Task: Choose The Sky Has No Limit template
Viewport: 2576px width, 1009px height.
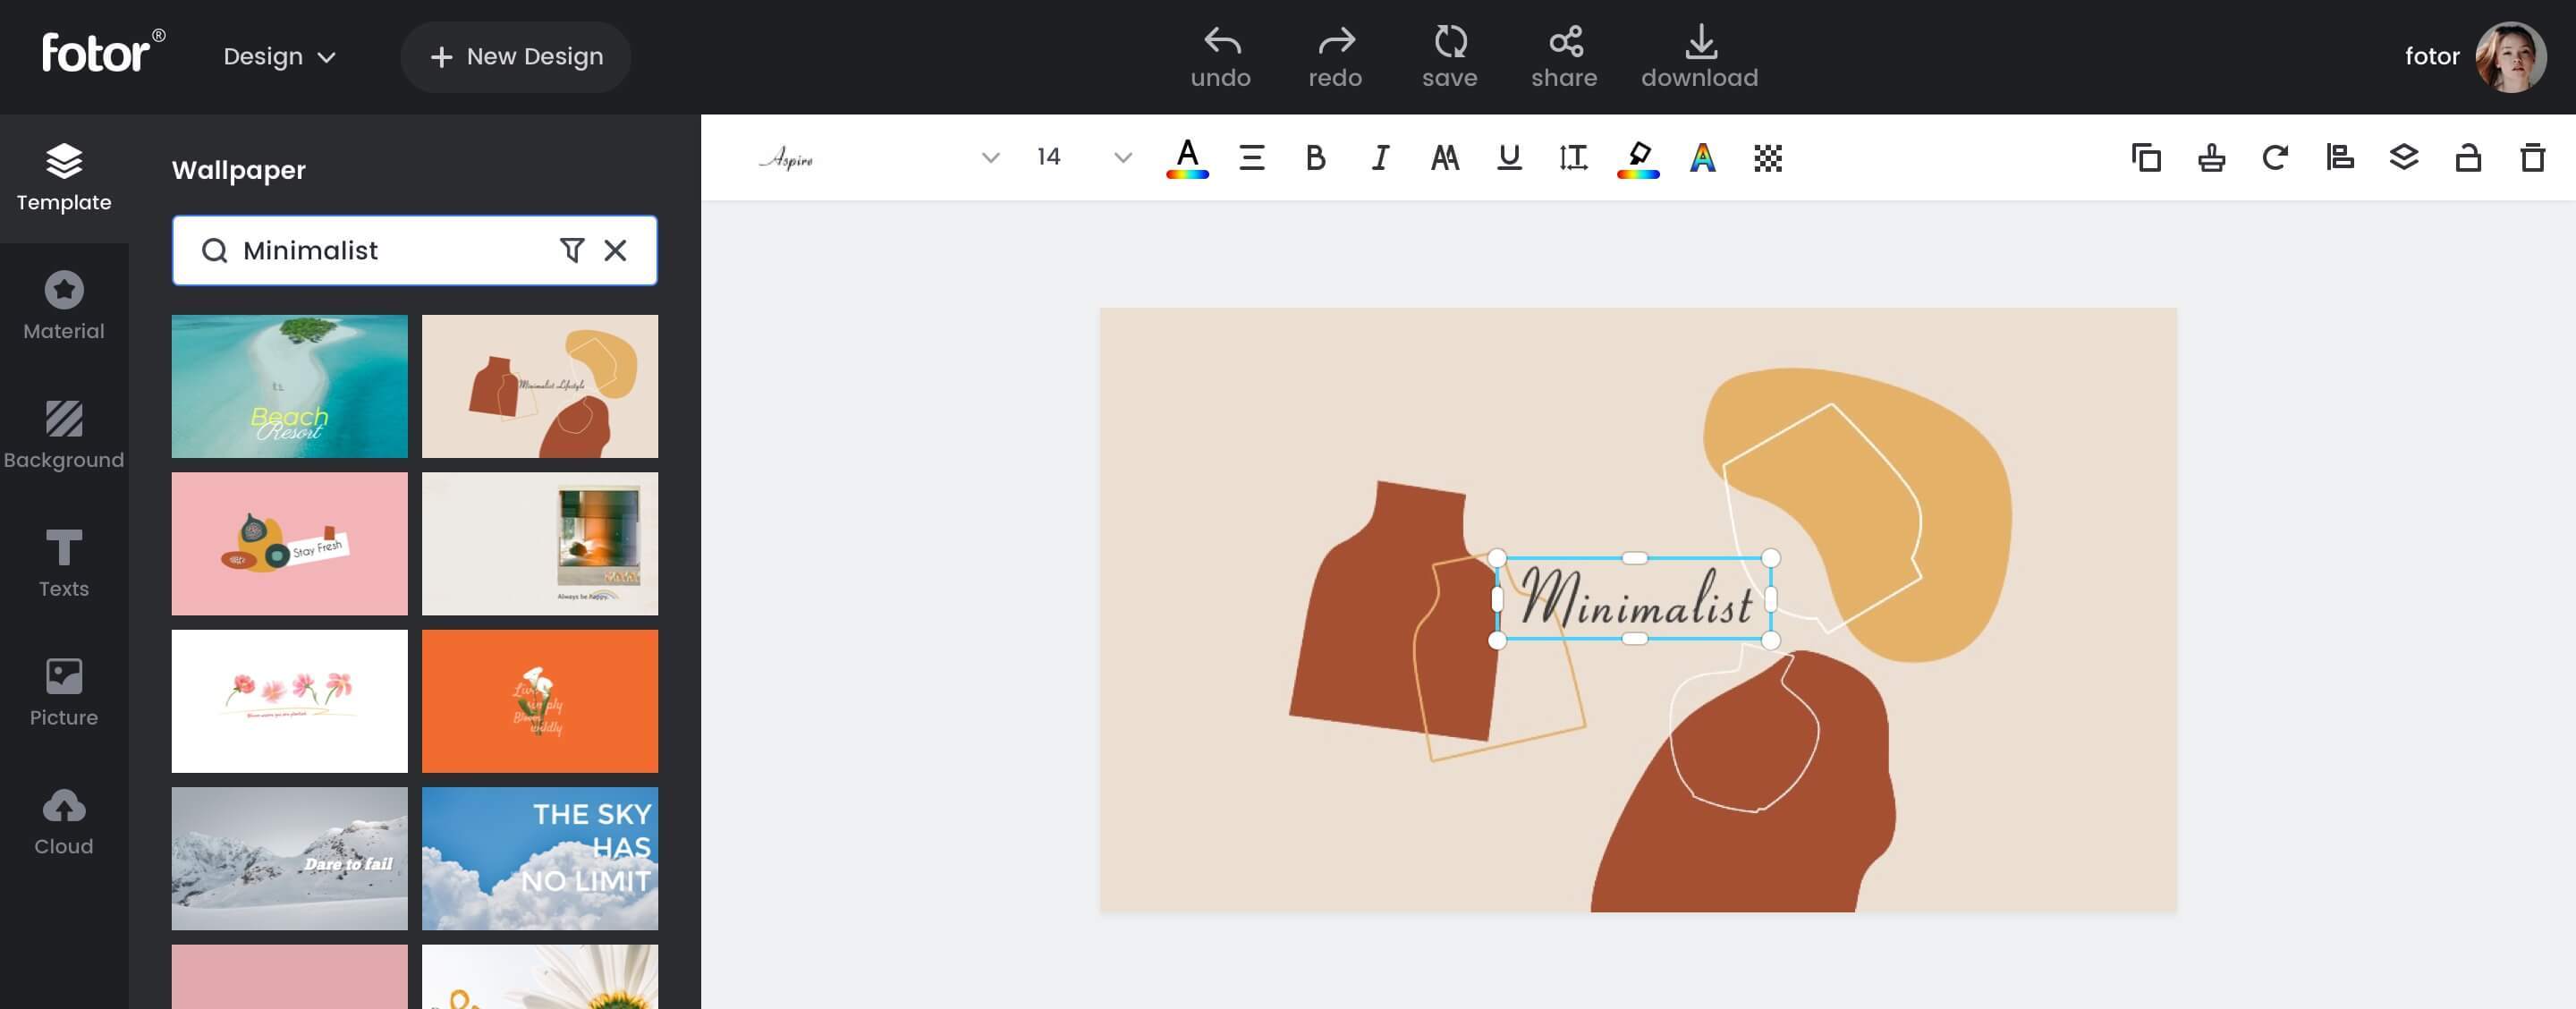Action: (540, 858)
